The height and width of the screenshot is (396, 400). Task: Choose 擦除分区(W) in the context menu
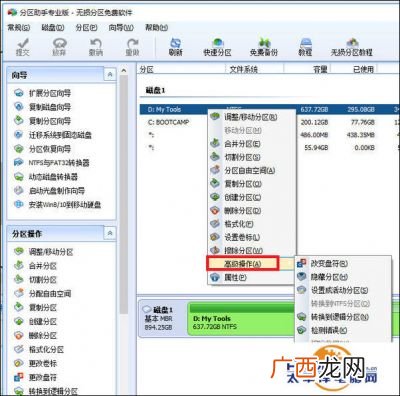[x=252, y=250]
